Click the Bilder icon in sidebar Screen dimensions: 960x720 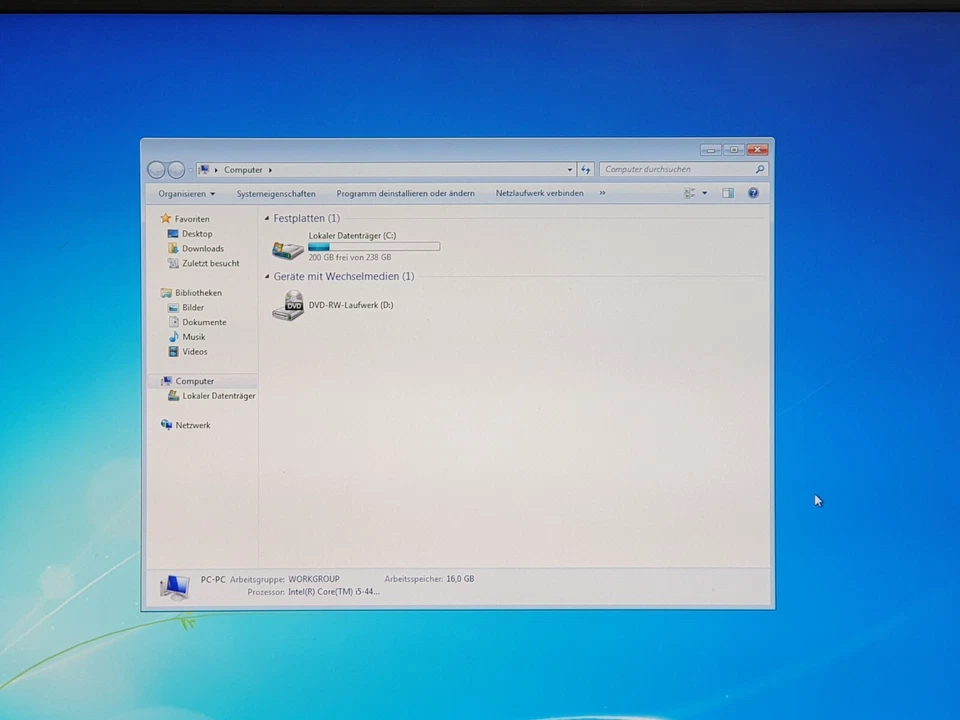(173, 307)
